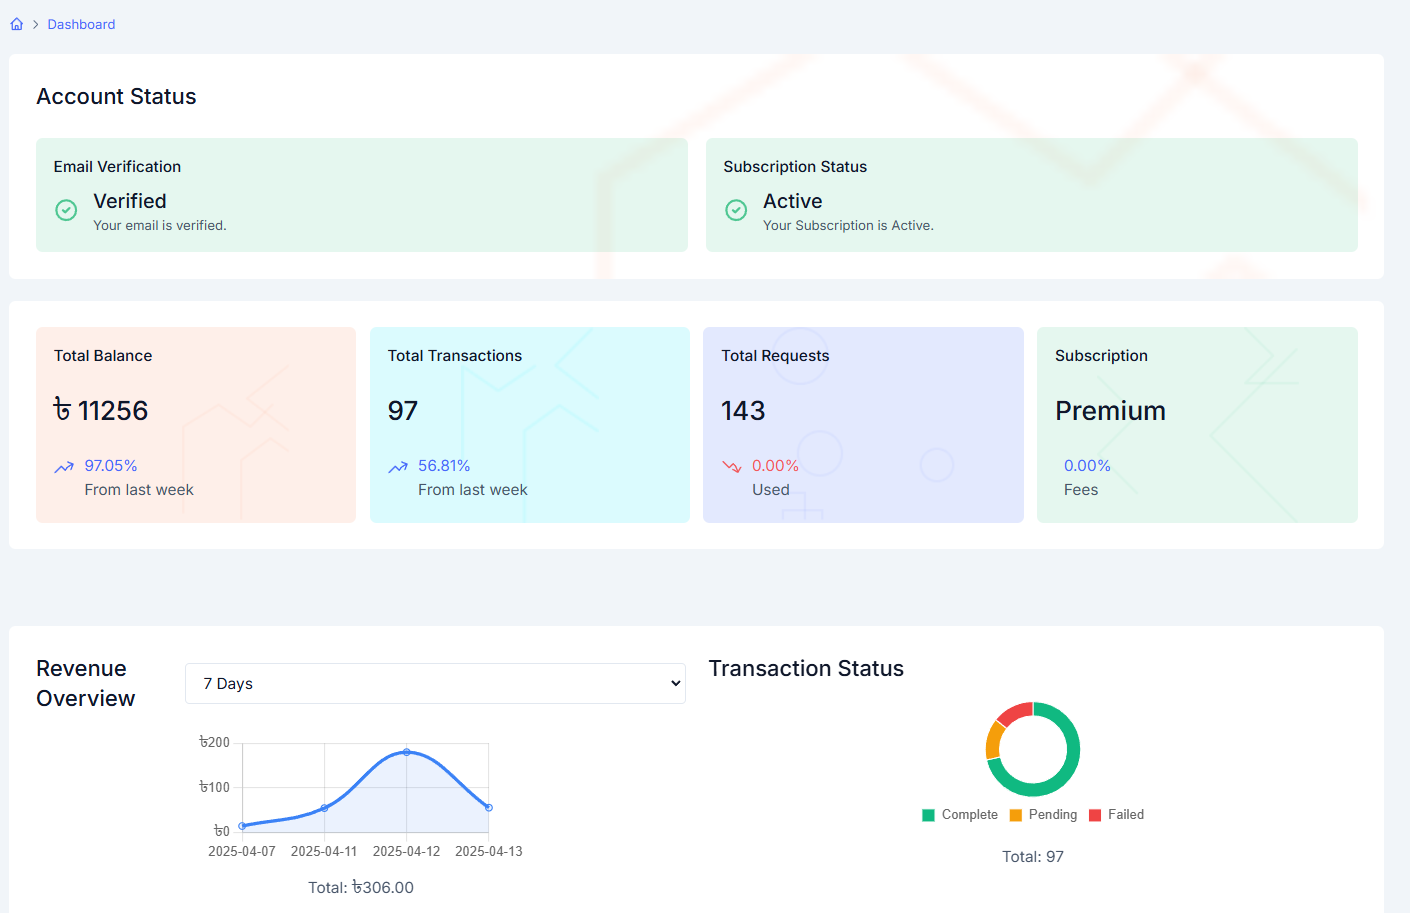The height and width of the screenshot is (913, 1410).
Task: Click the 143 total requests number
Action: point(743,411)
